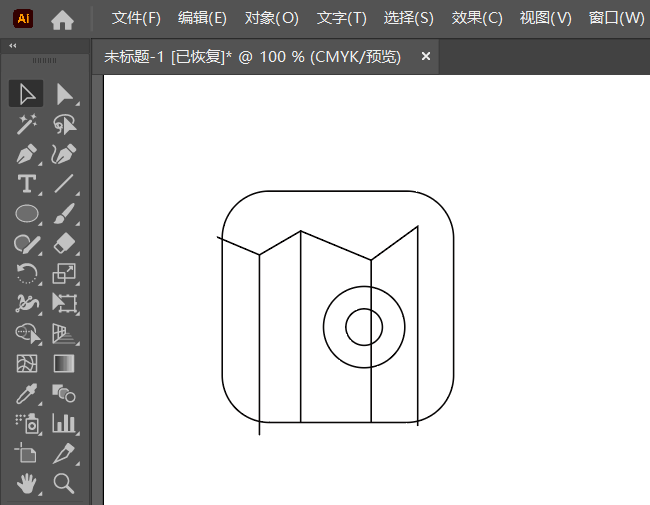Activate the Free Transform tool
This screenshot has width=650, height=505.
(x=65, y=303)
